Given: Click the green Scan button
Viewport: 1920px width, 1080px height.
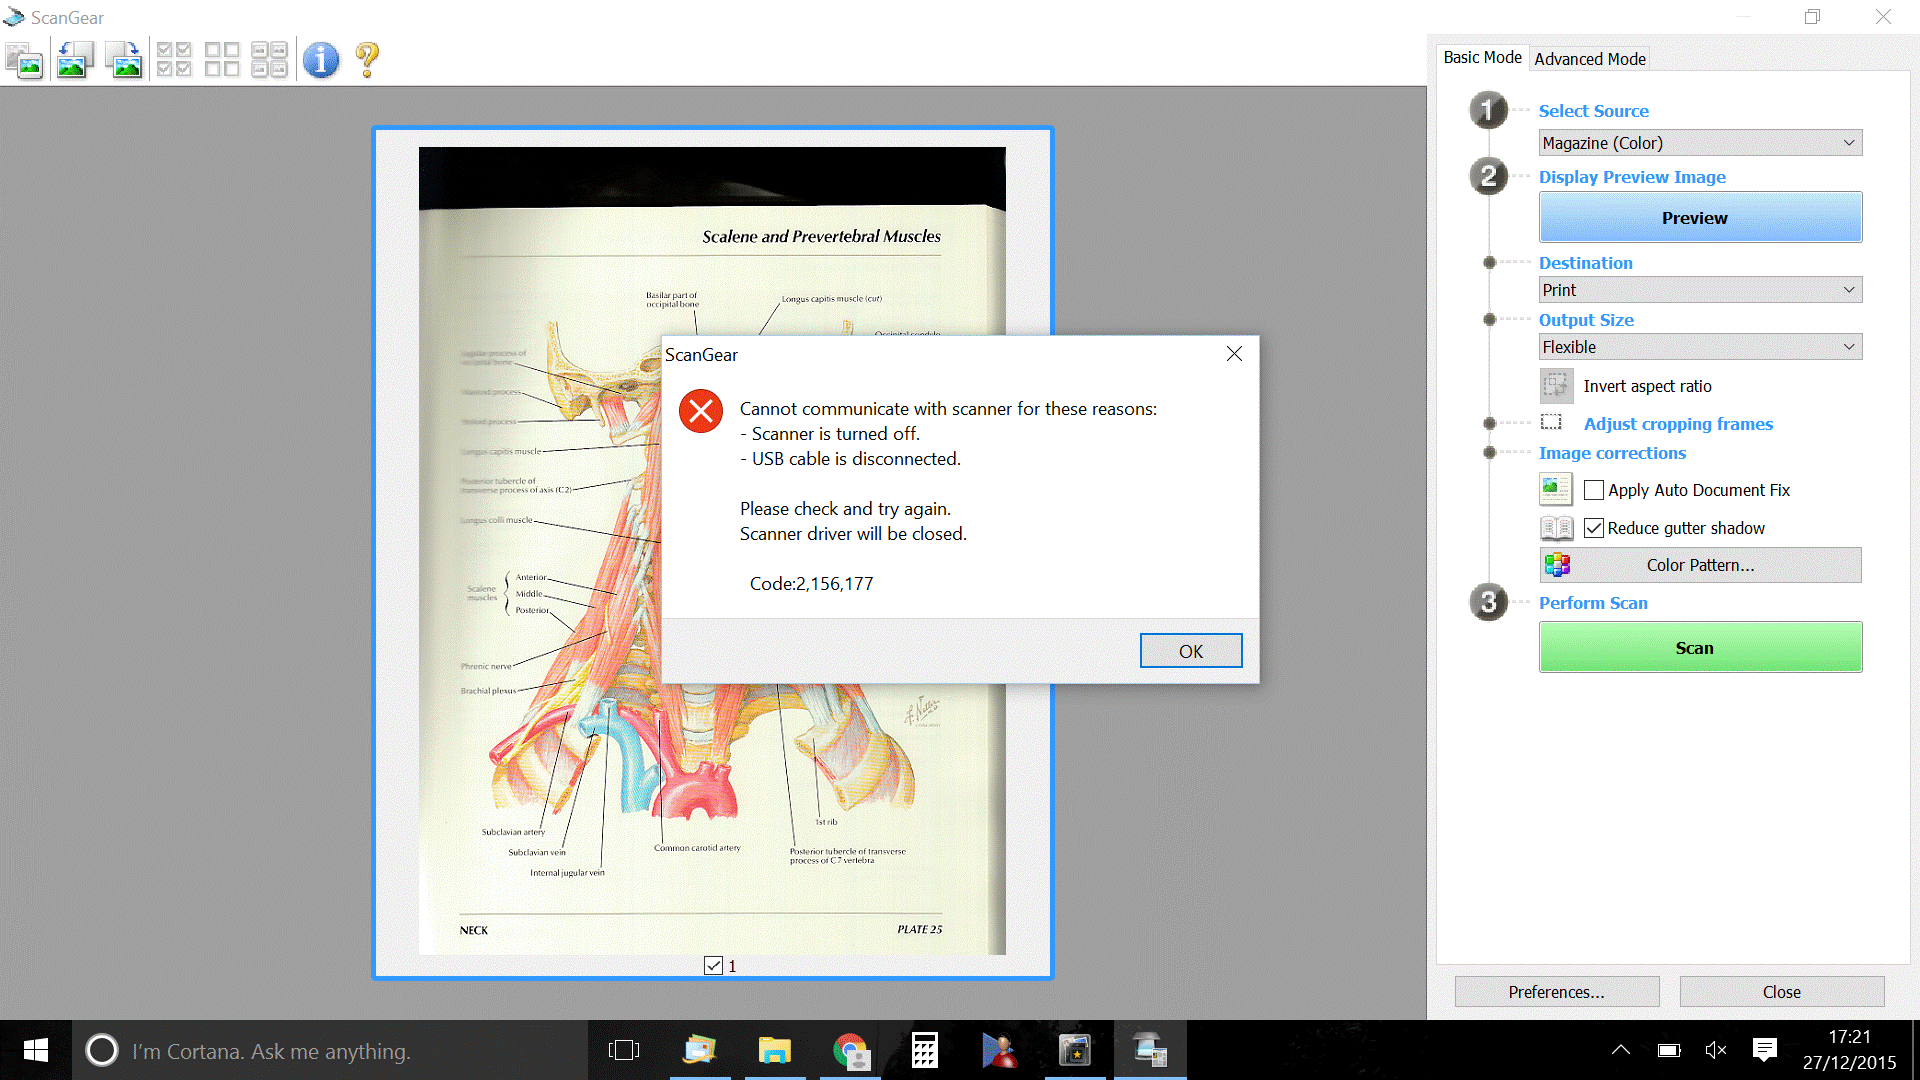Looking at the screenshot, I should (1700, 648).
